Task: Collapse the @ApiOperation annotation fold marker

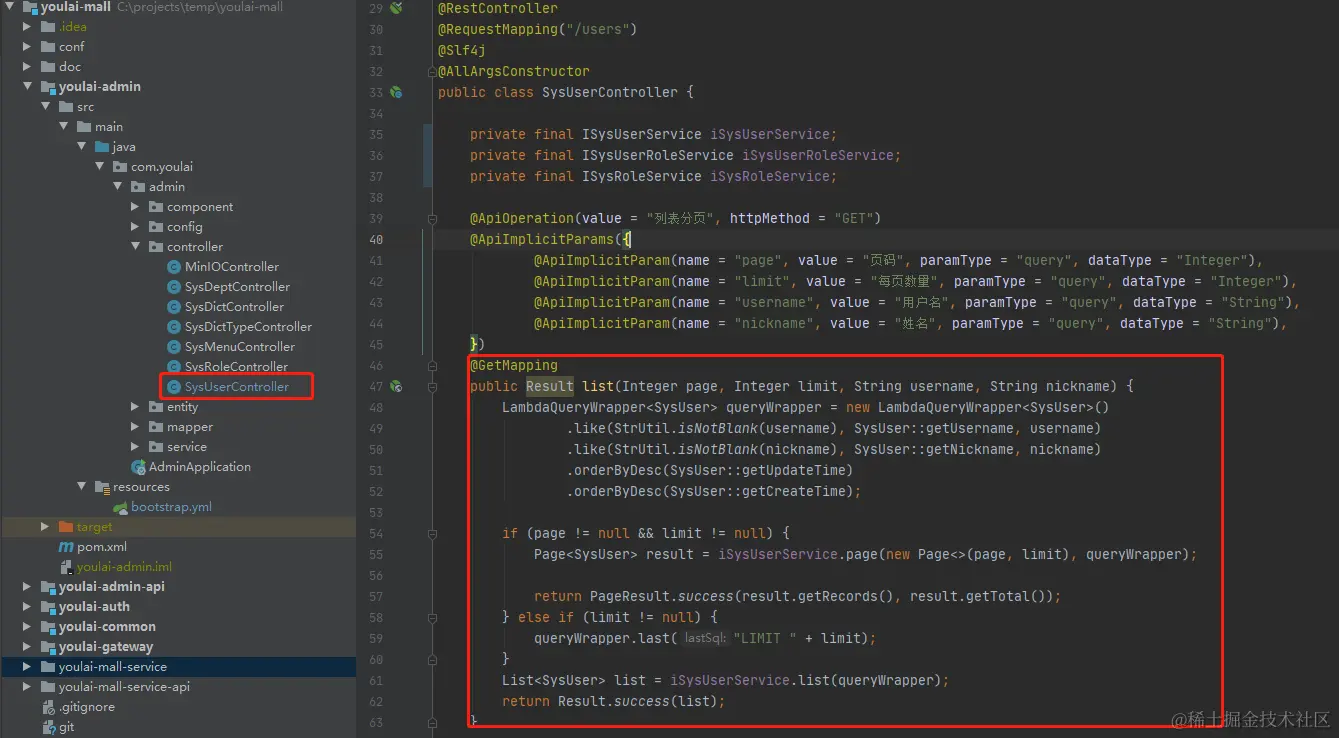Action: [x=432, y=218]
